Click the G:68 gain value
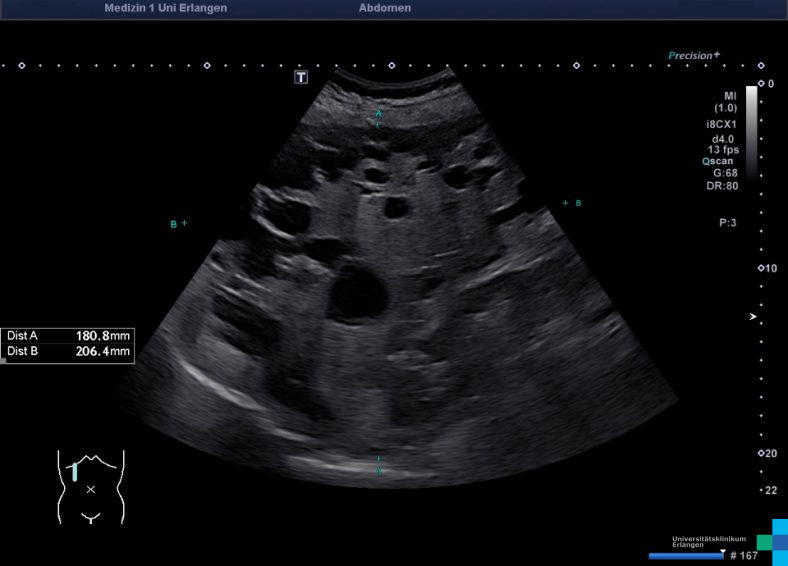 [725, 172]
